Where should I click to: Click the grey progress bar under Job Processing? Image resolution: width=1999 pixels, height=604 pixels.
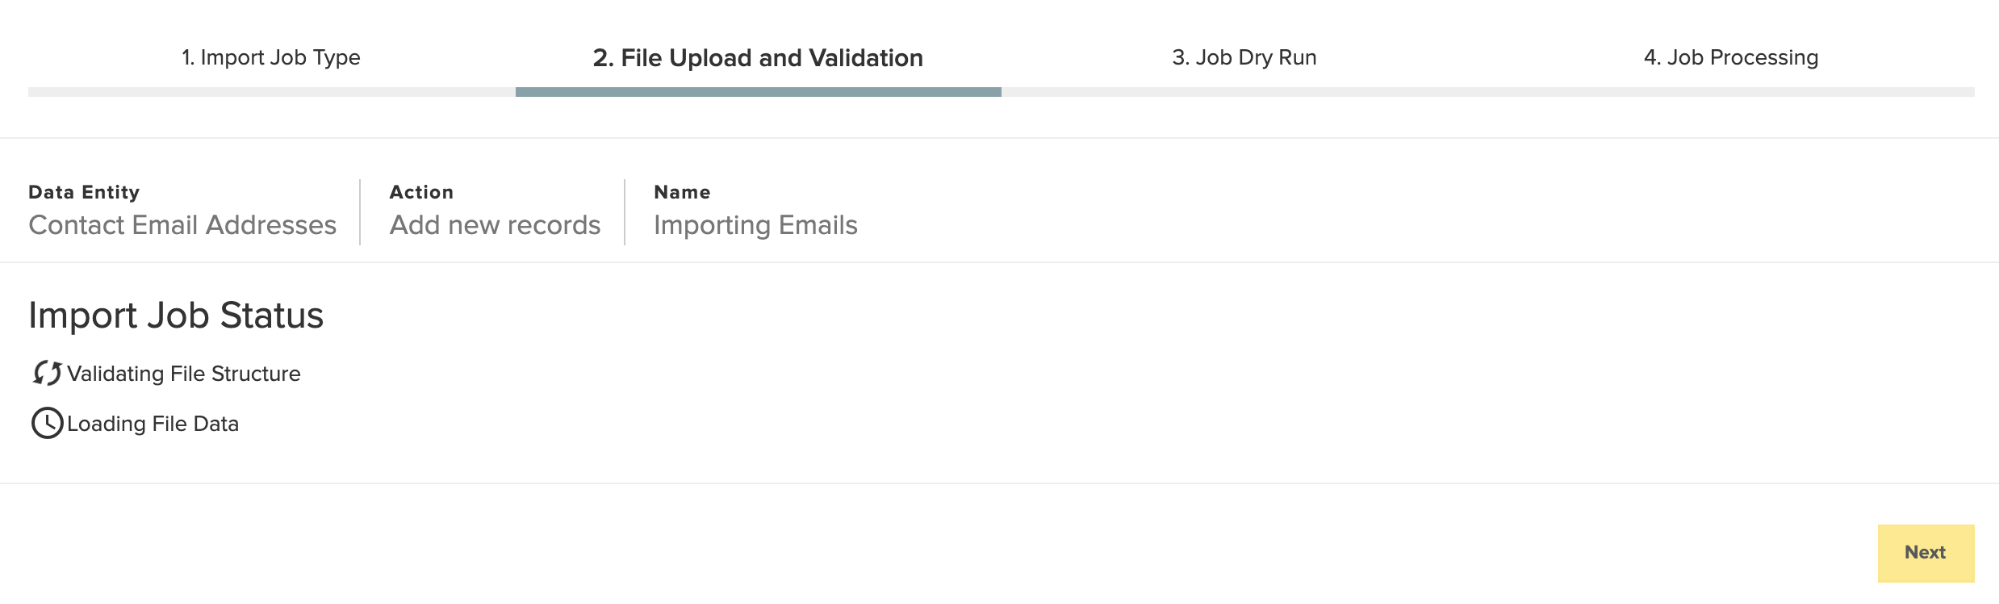pyautogui.click(x=1731, y=92)
